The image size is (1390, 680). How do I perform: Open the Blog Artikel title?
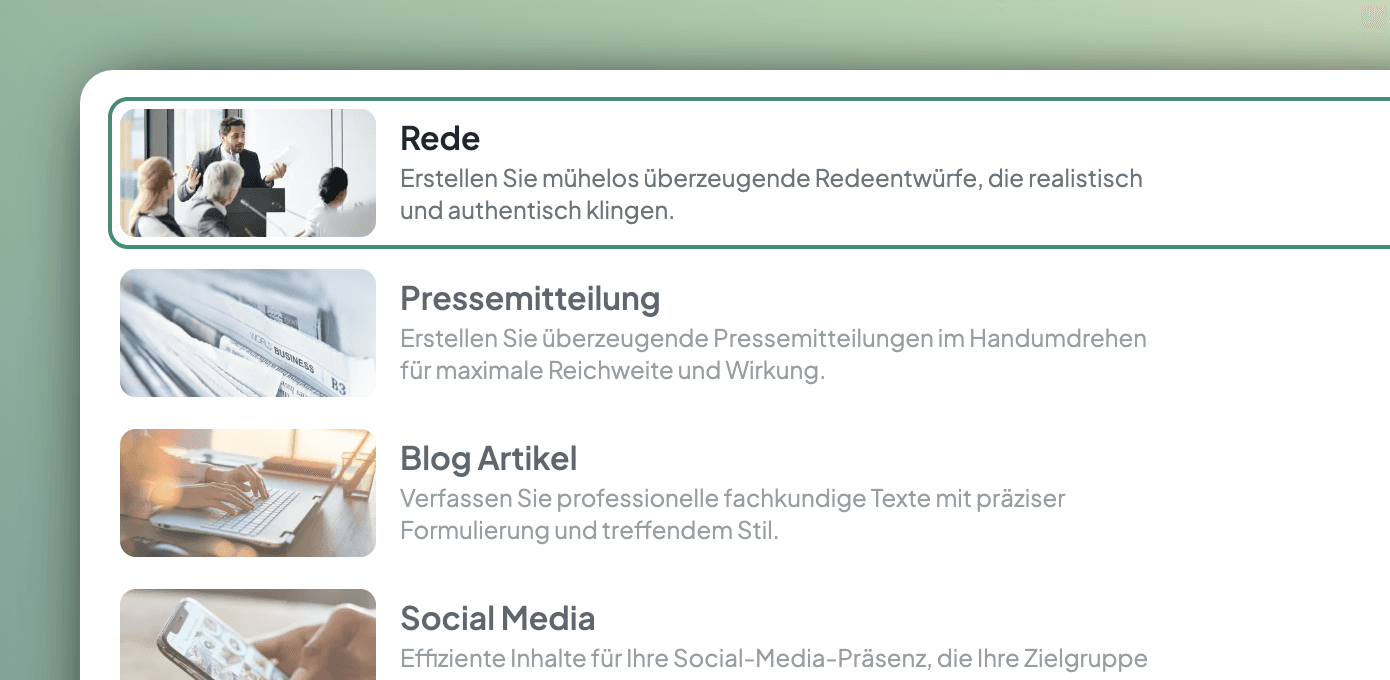coord(488,458)
